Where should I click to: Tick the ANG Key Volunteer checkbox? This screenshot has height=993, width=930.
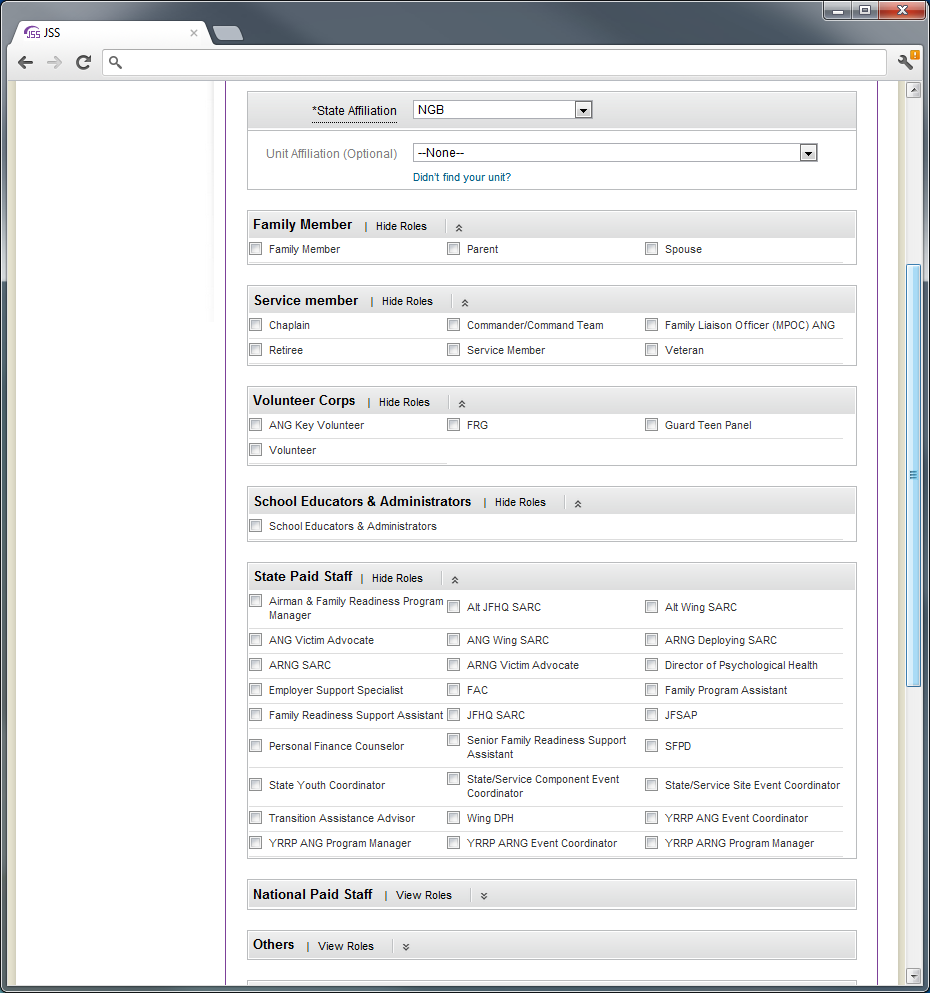pyautogui.click(x=256, y=425)
